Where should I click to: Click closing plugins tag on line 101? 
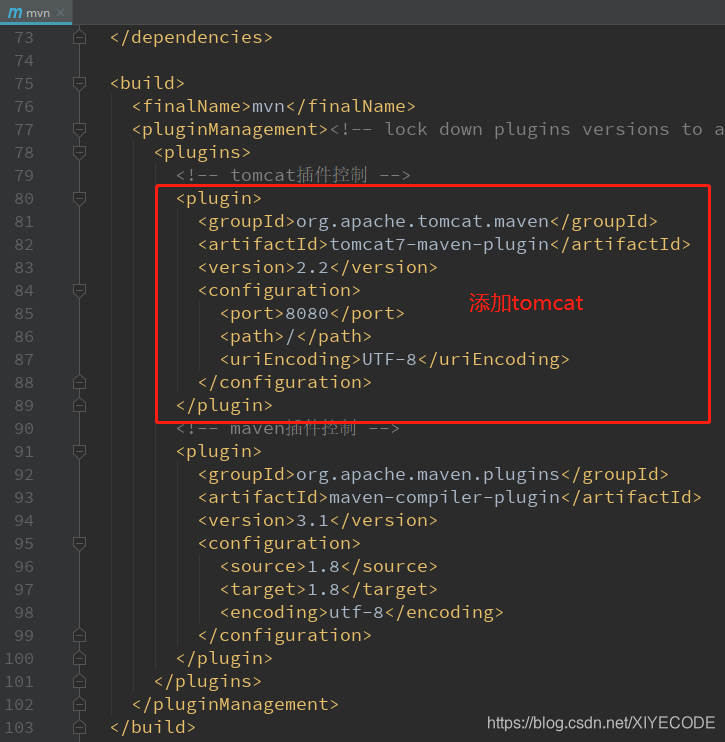click(208, 681)
